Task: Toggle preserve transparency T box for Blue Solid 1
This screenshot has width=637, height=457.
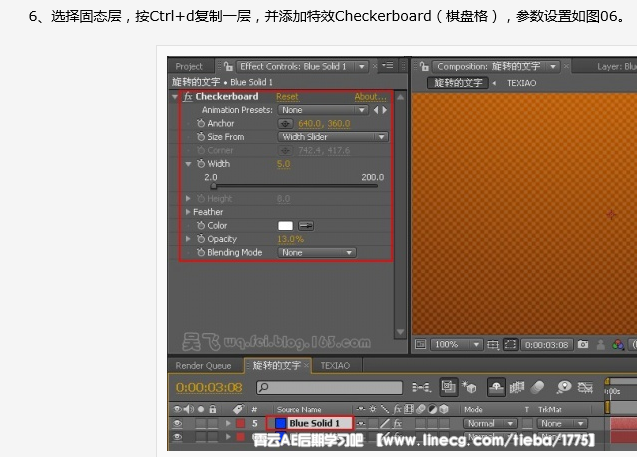Action: pyautogui.click(x=527, y=424)
